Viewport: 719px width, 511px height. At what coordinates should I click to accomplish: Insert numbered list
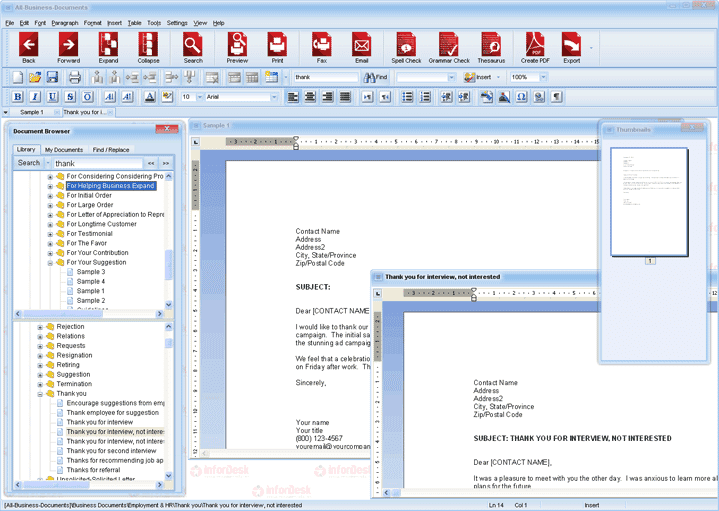click(x=425, y=97)
